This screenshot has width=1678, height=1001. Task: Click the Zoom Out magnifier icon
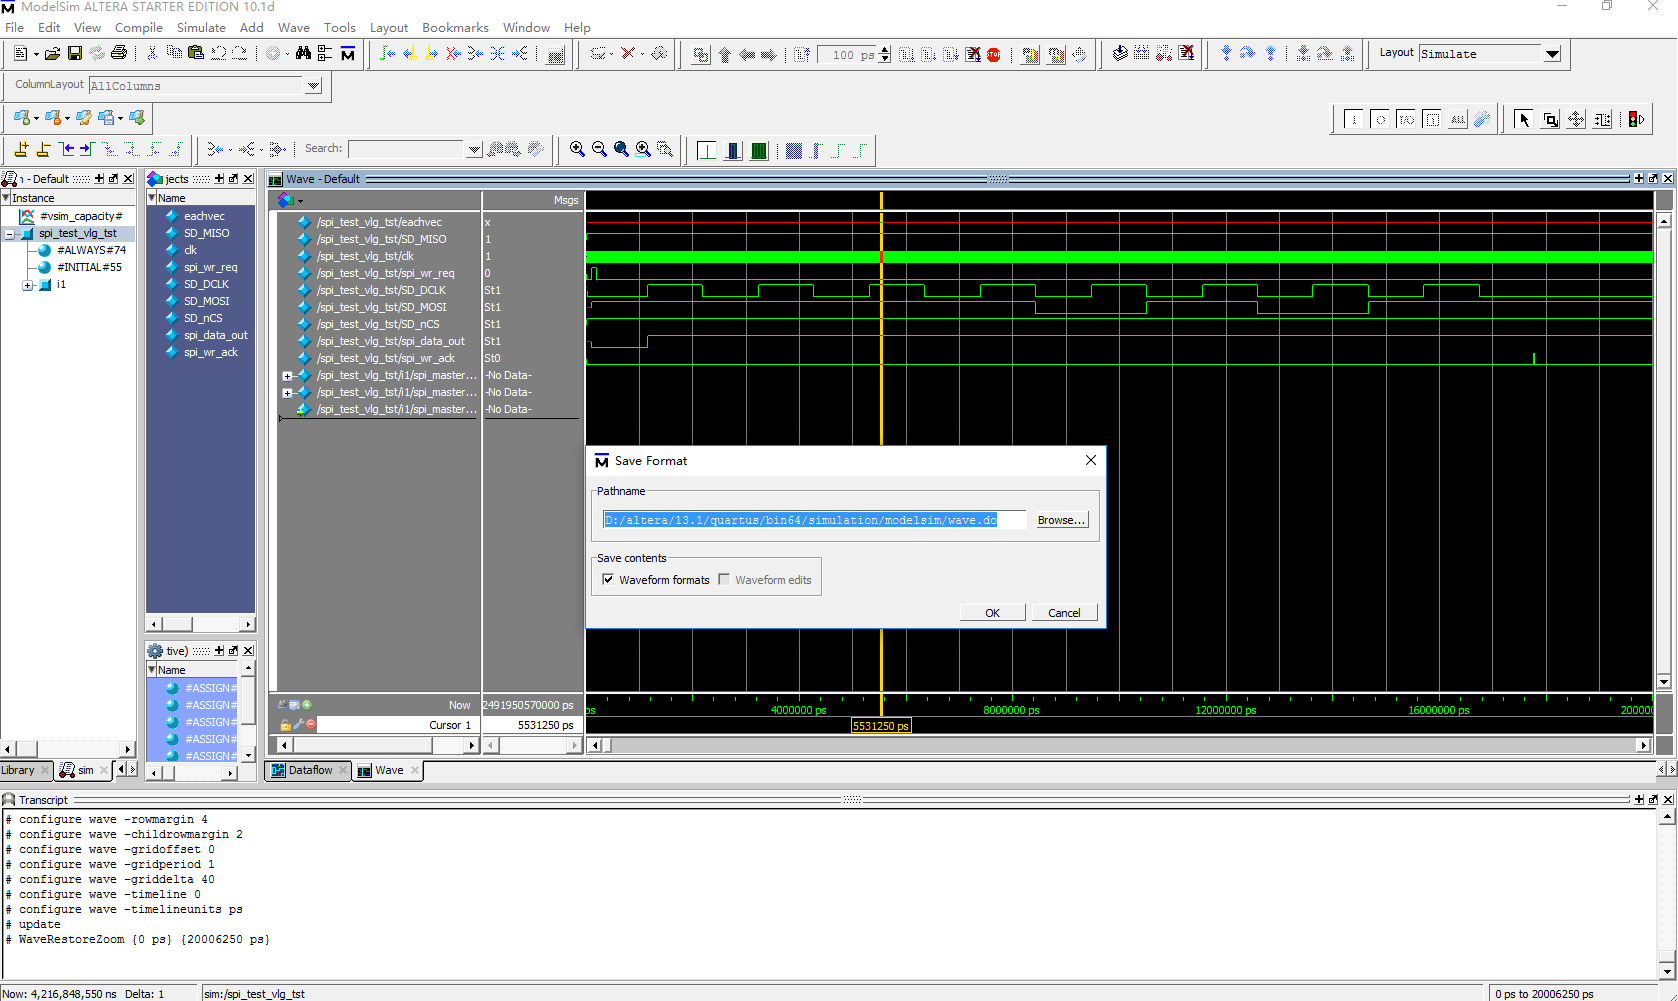pyautogui.click(x=599, y=149)
